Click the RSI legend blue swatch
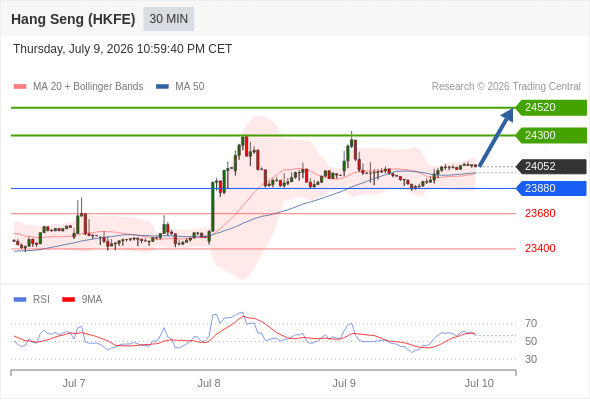The height and width of the screenshot is (400, 590). click(x=20, y=300)
